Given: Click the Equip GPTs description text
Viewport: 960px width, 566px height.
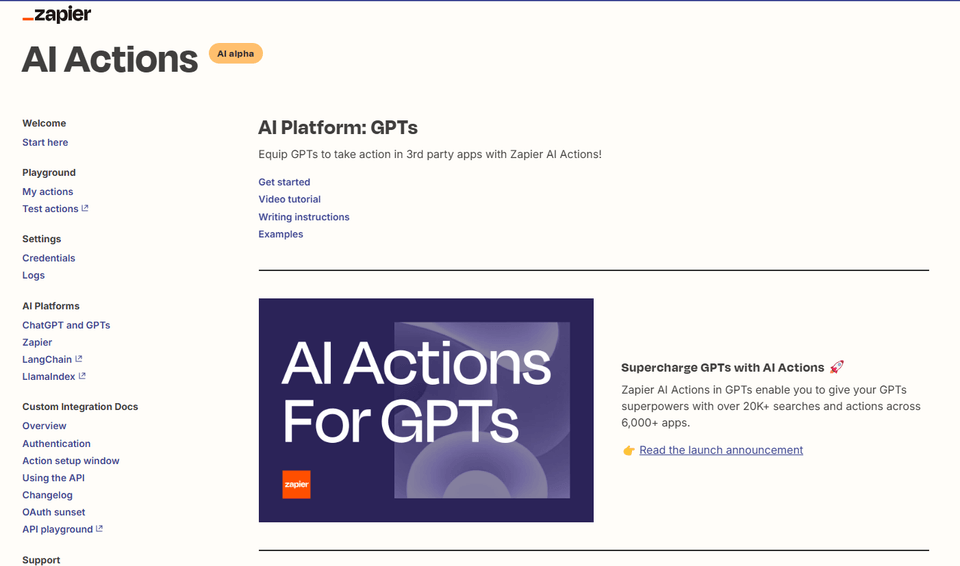Looking at the screenshot, I should (x=430, y=154).
